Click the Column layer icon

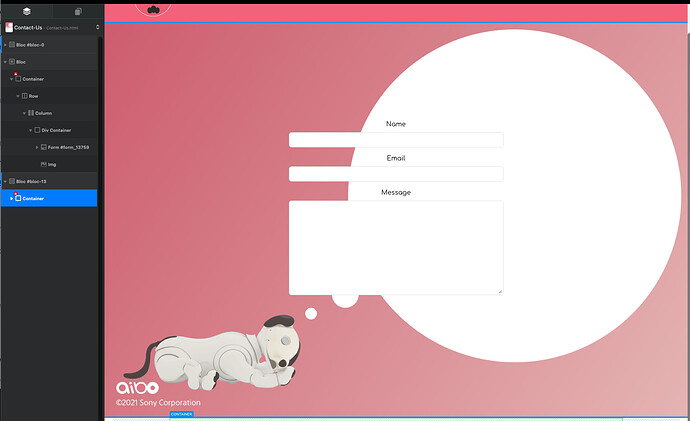[x=31, y=113]
